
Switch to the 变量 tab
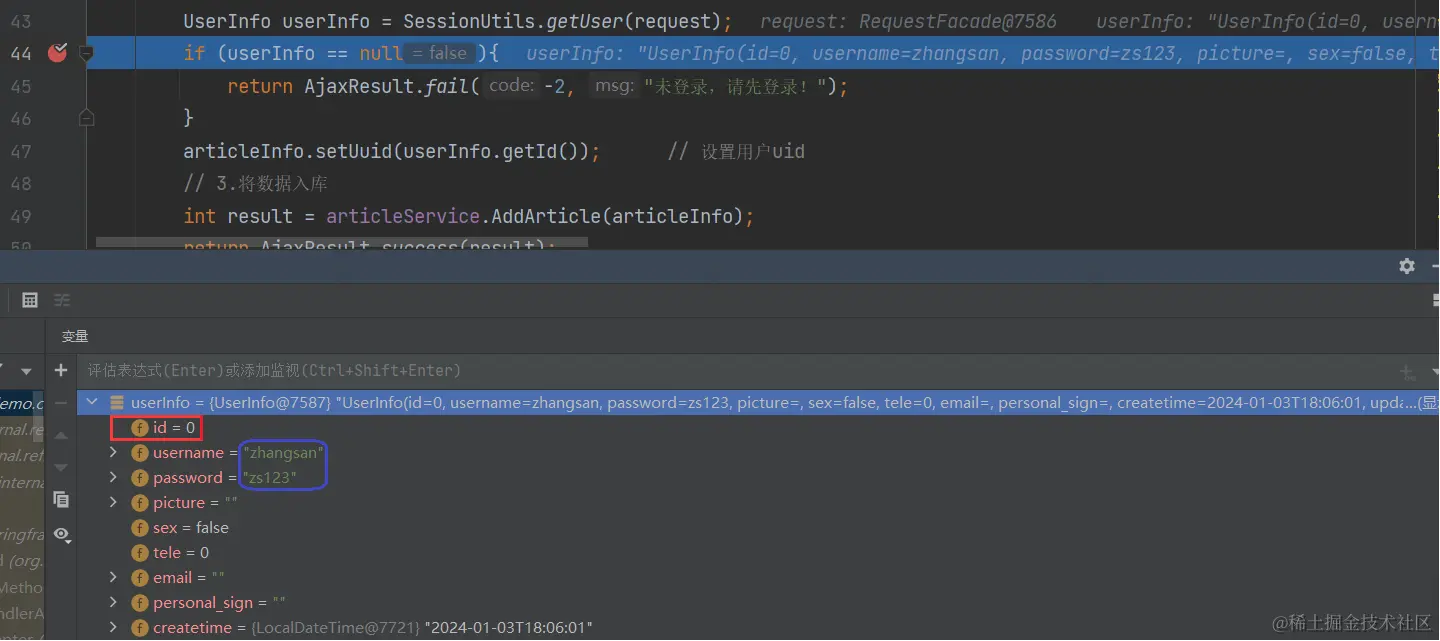(x=75, y=337)
